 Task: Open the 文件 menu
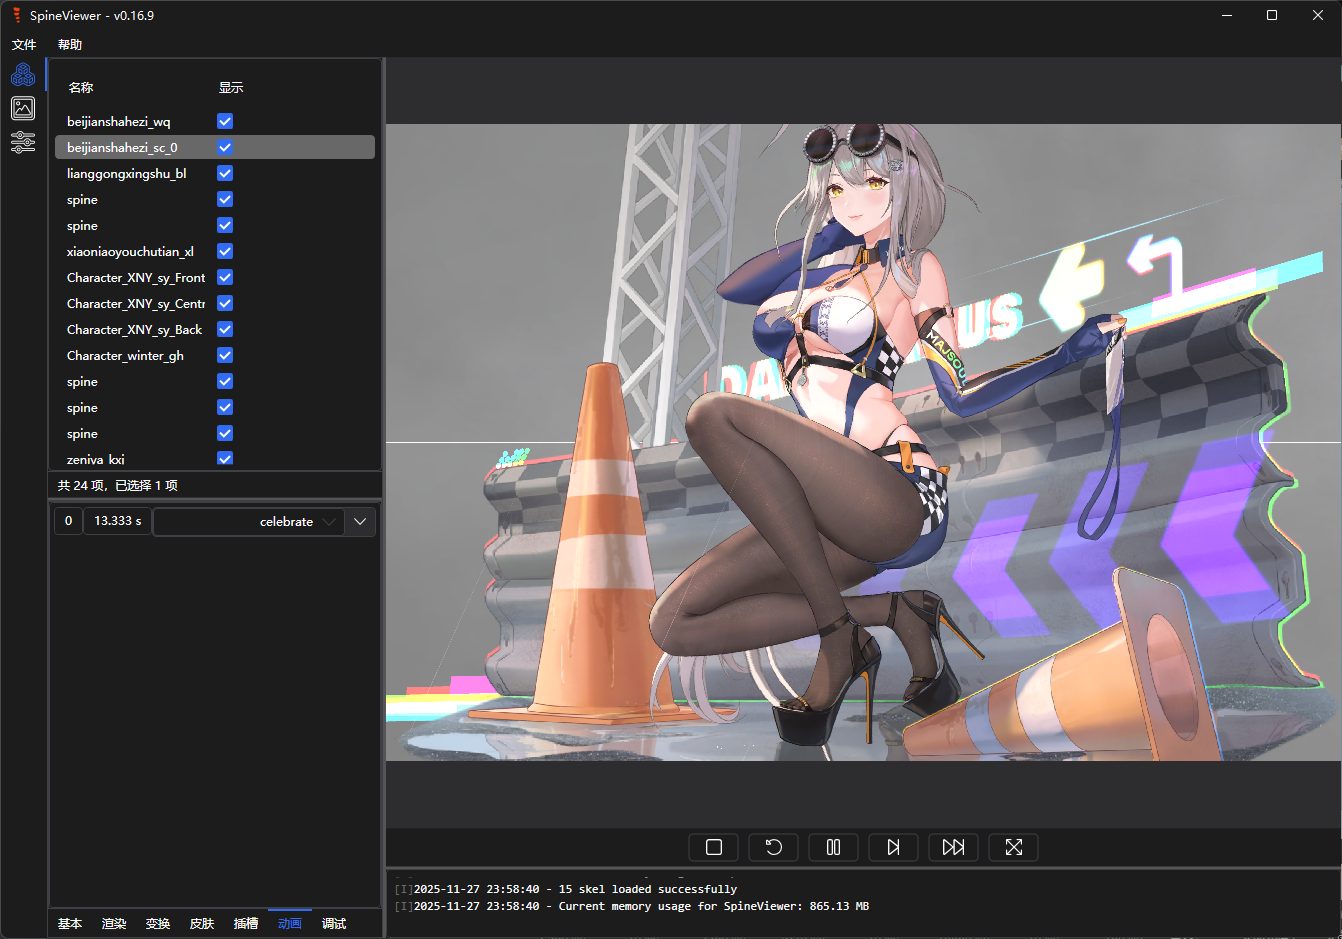(24, 45)
